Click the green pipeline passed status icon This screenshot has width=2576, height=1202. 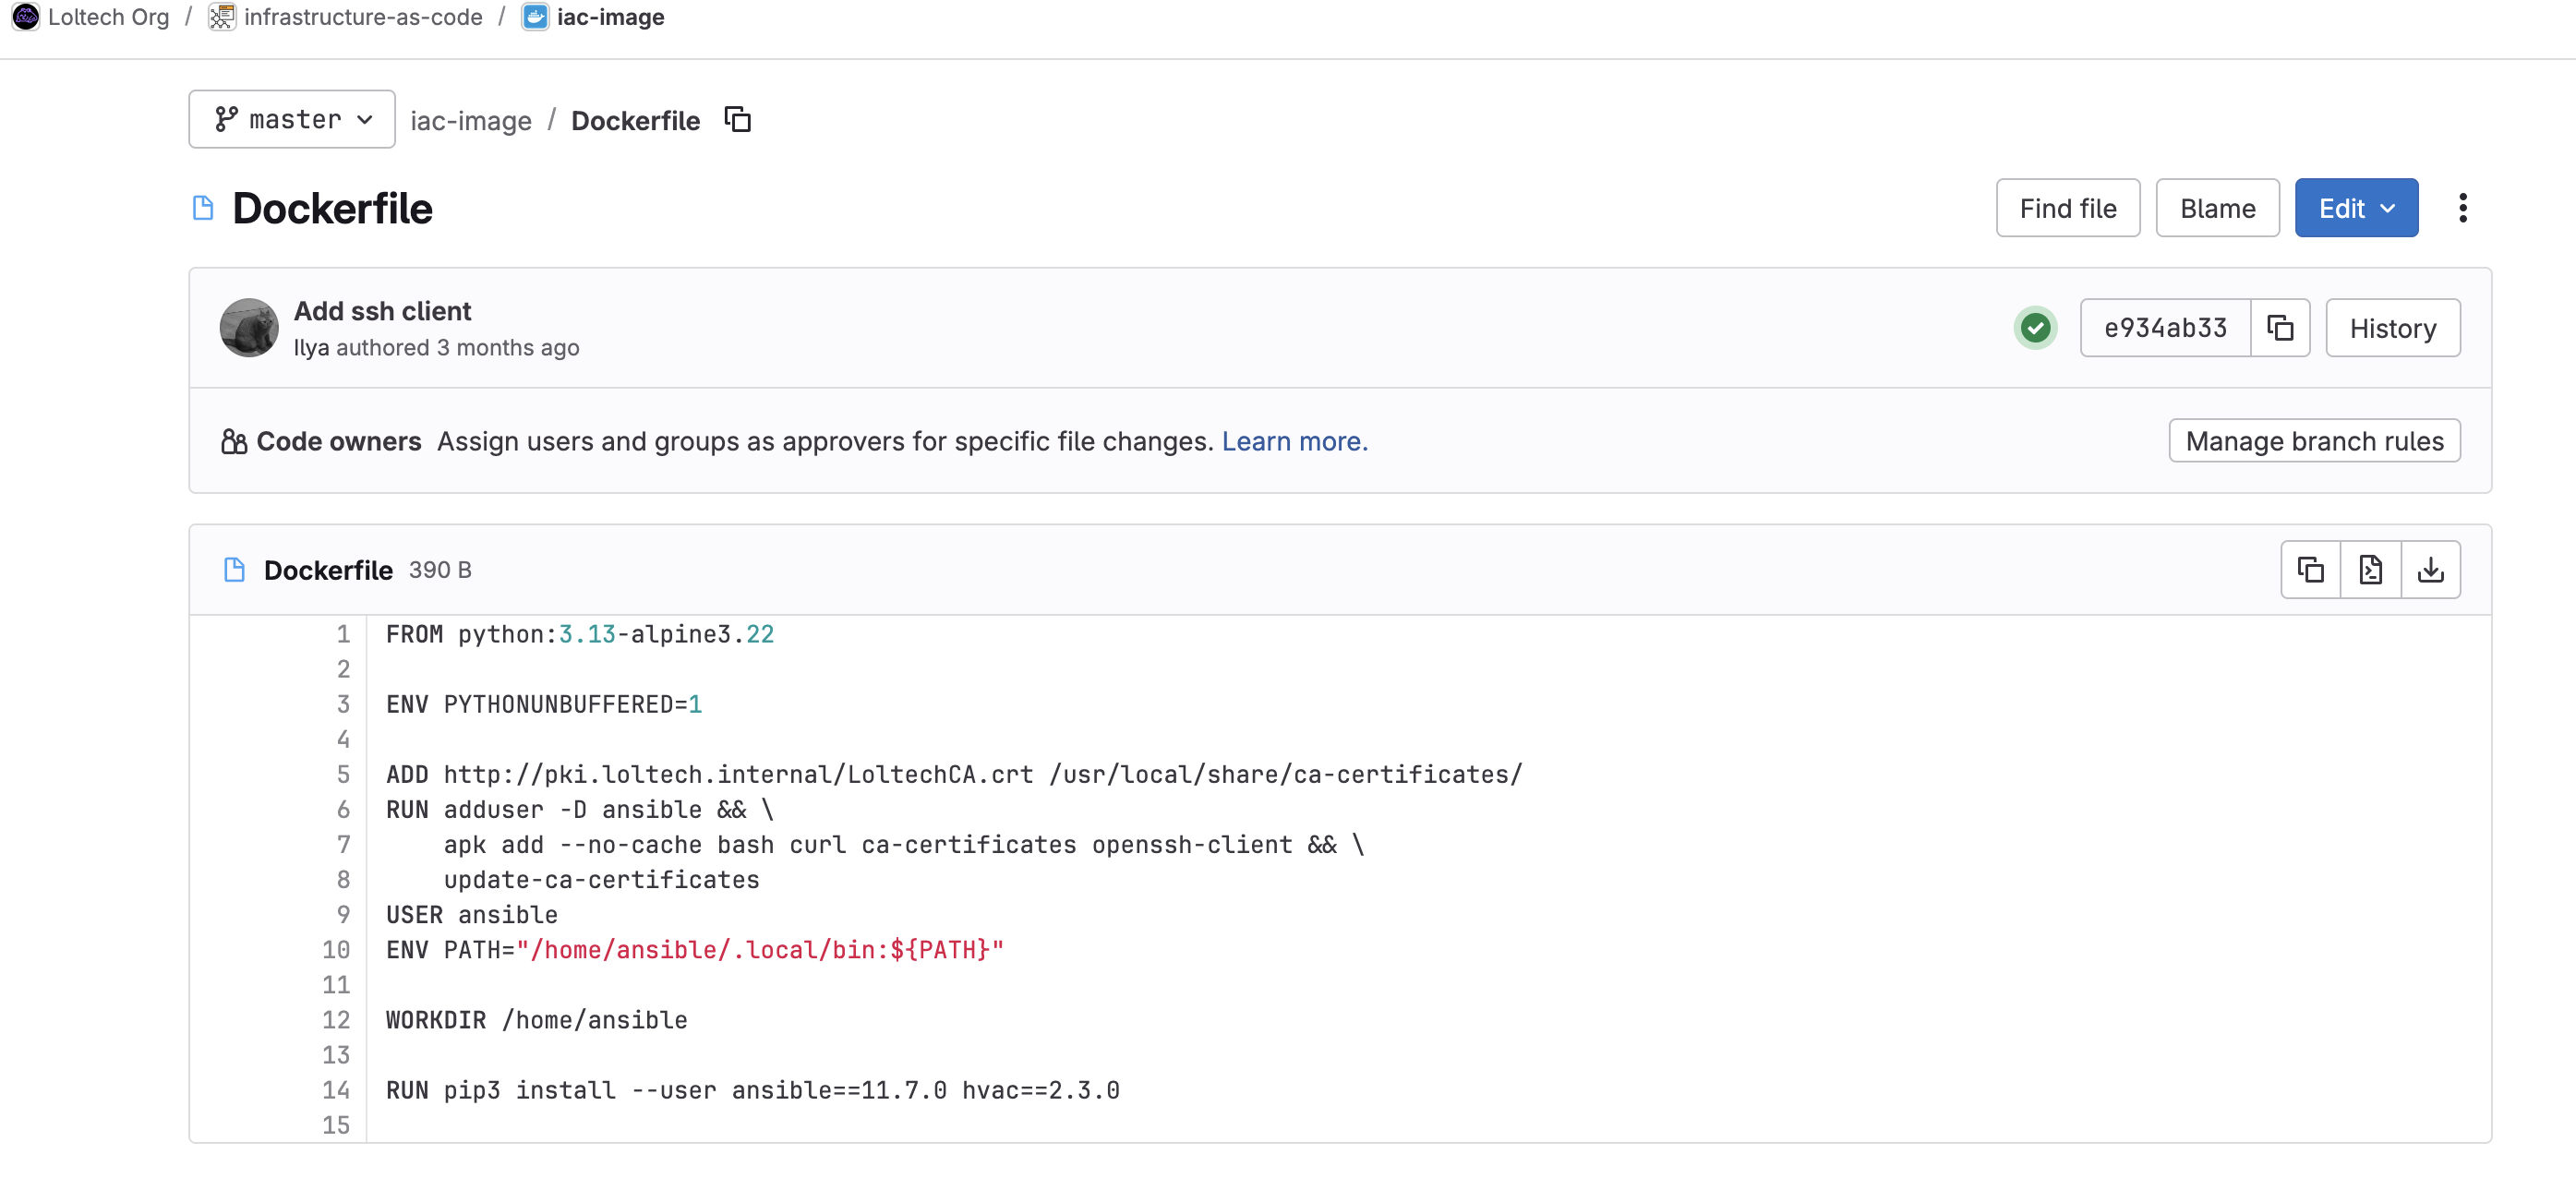(x=2034, y=328)
